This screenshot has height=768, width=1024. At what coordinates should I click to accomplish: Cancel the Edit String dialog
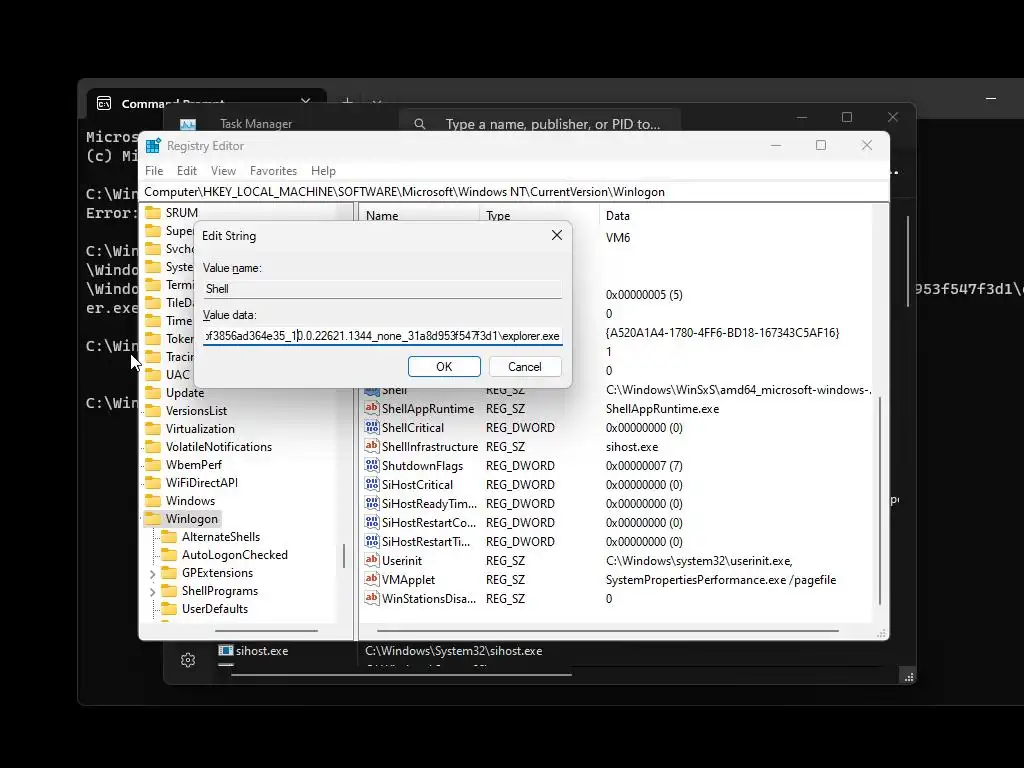[x=524, y=366]
